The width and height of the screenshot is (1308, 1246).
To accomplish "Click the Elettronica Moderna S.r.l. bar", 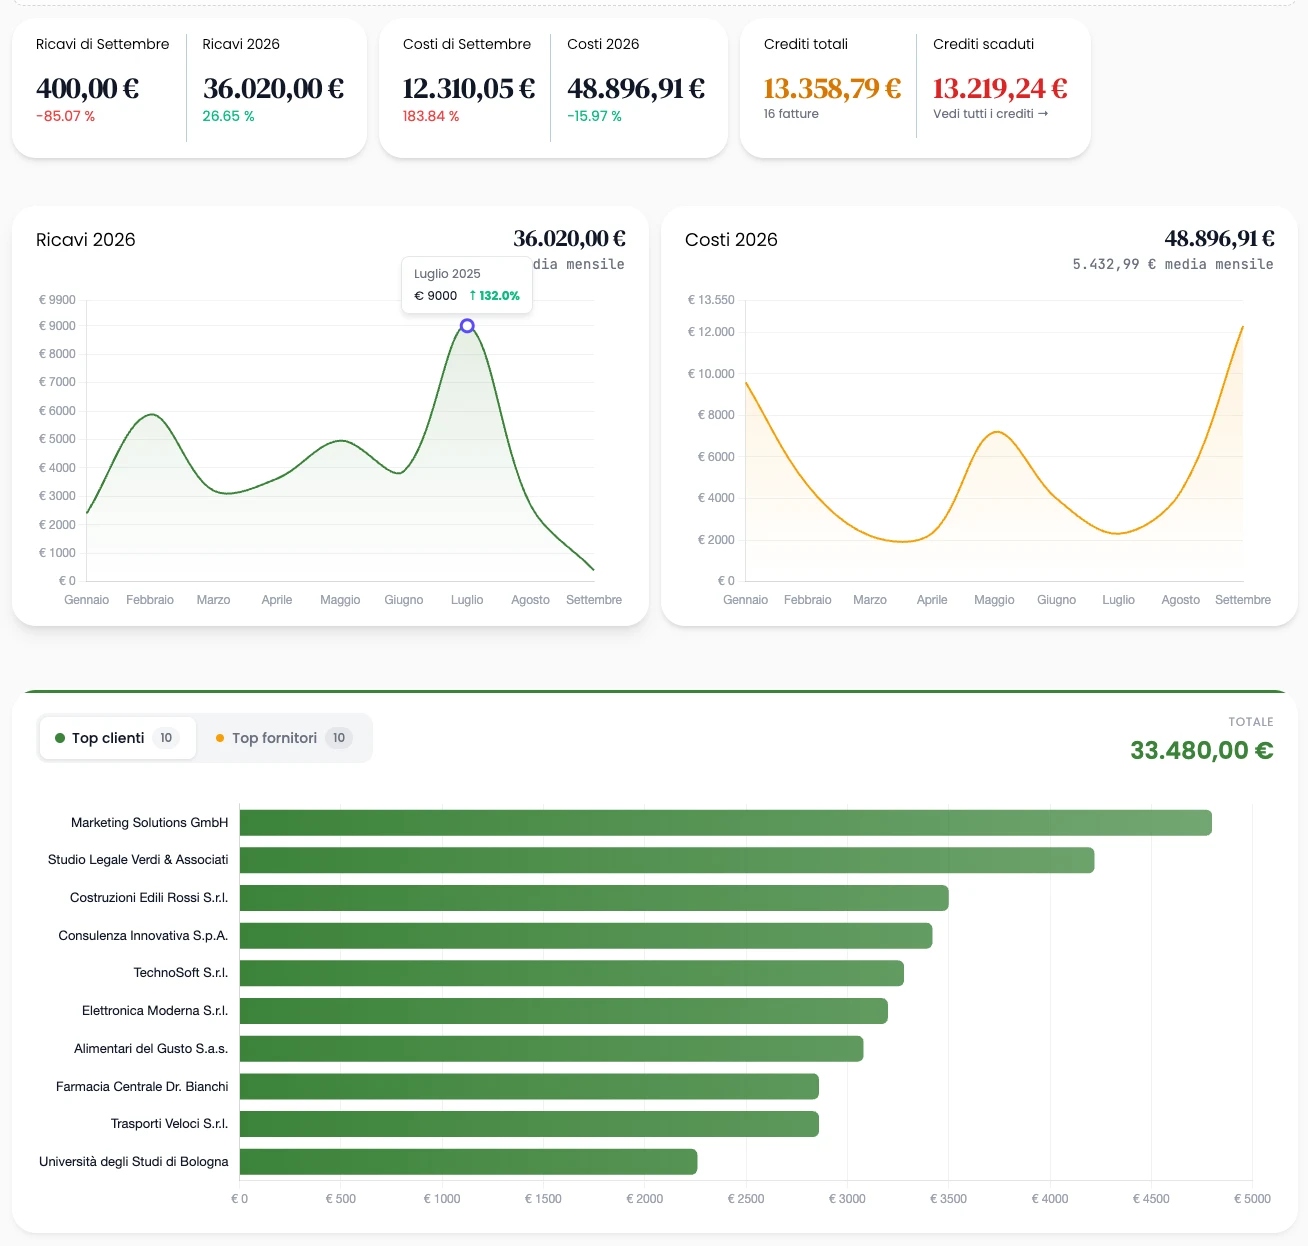I will [x=564, y=1011].
